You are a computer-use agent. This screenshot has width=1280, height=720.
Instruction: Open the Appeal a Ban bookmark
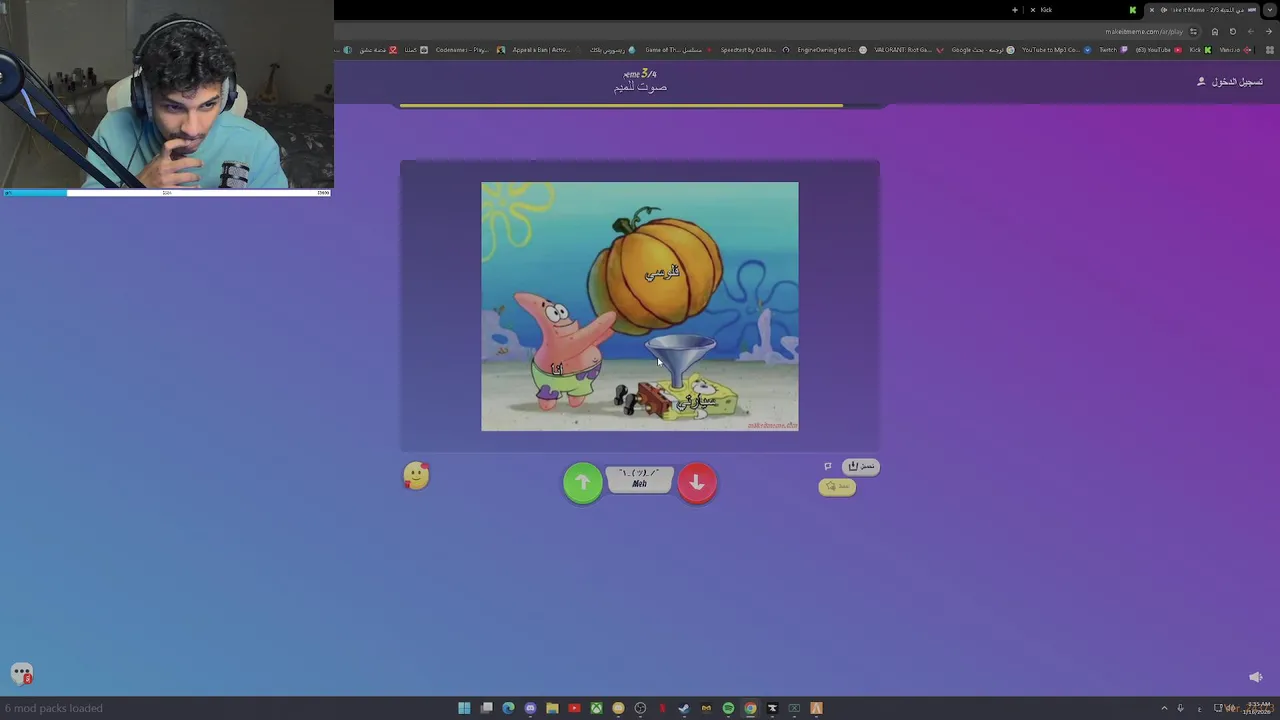click(548, 50)
